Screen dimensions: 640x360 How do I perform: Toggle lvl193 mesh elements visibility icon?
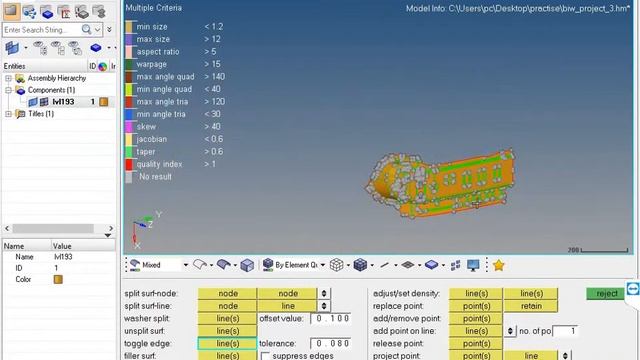(44, 102)
